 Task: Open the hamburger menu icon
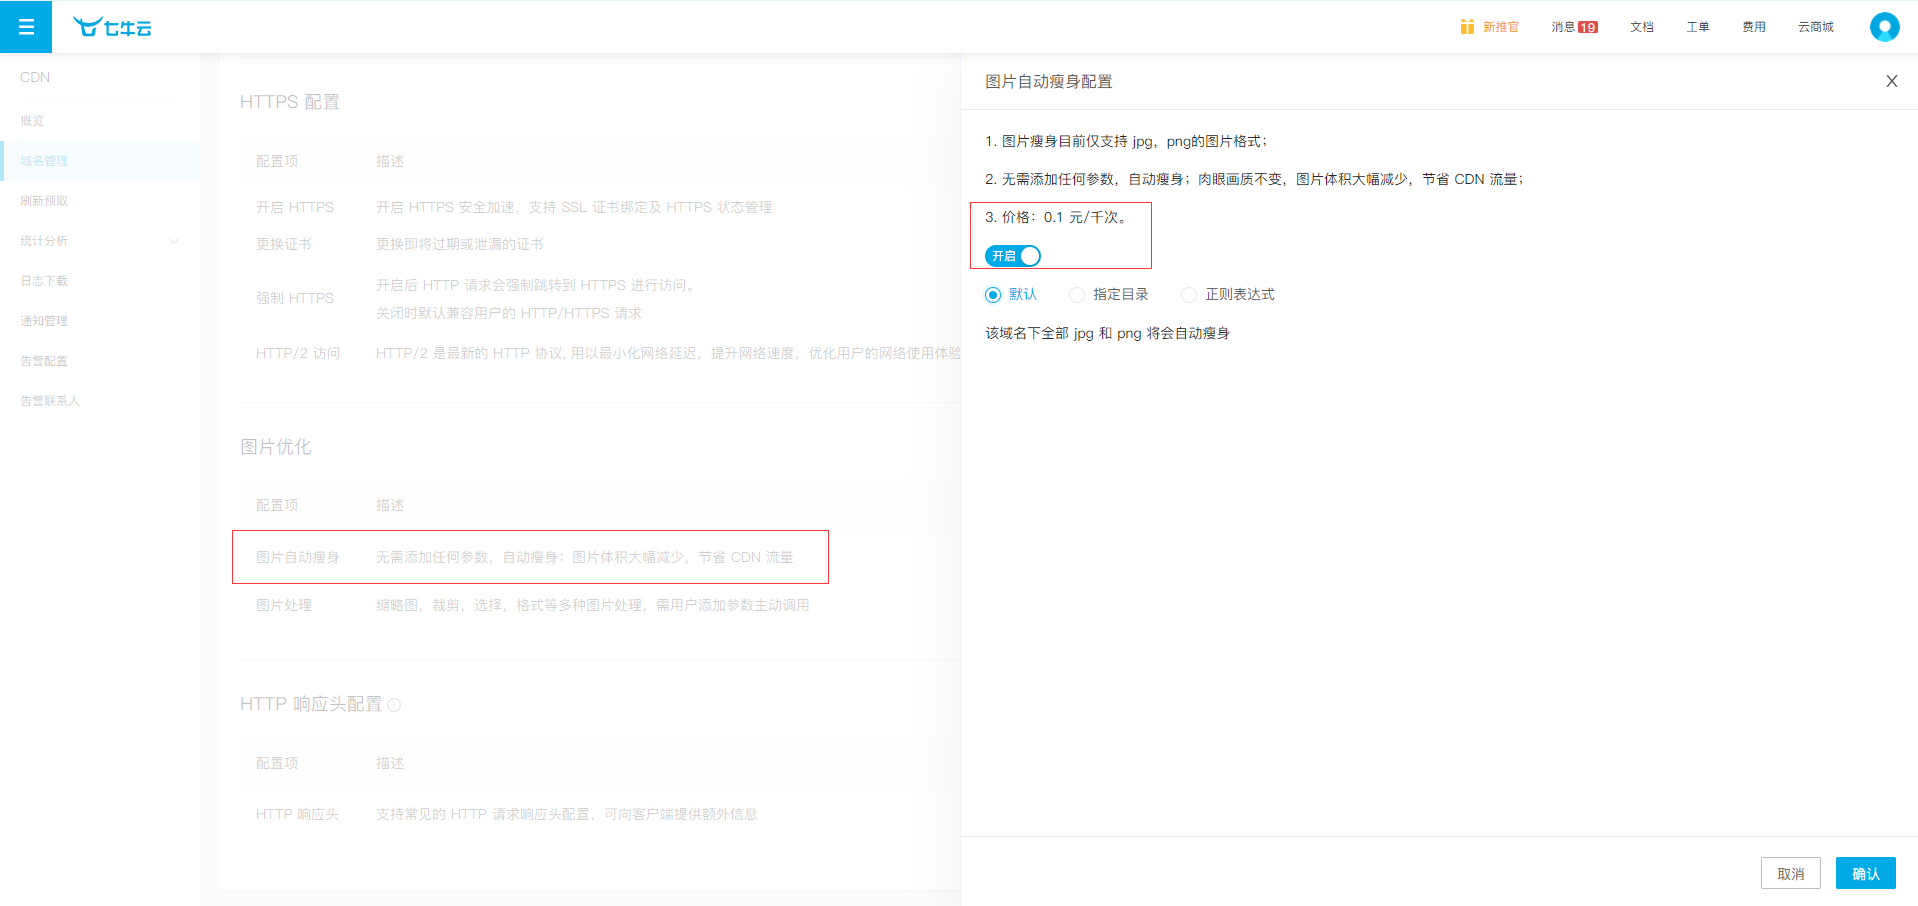coord(26,27)
